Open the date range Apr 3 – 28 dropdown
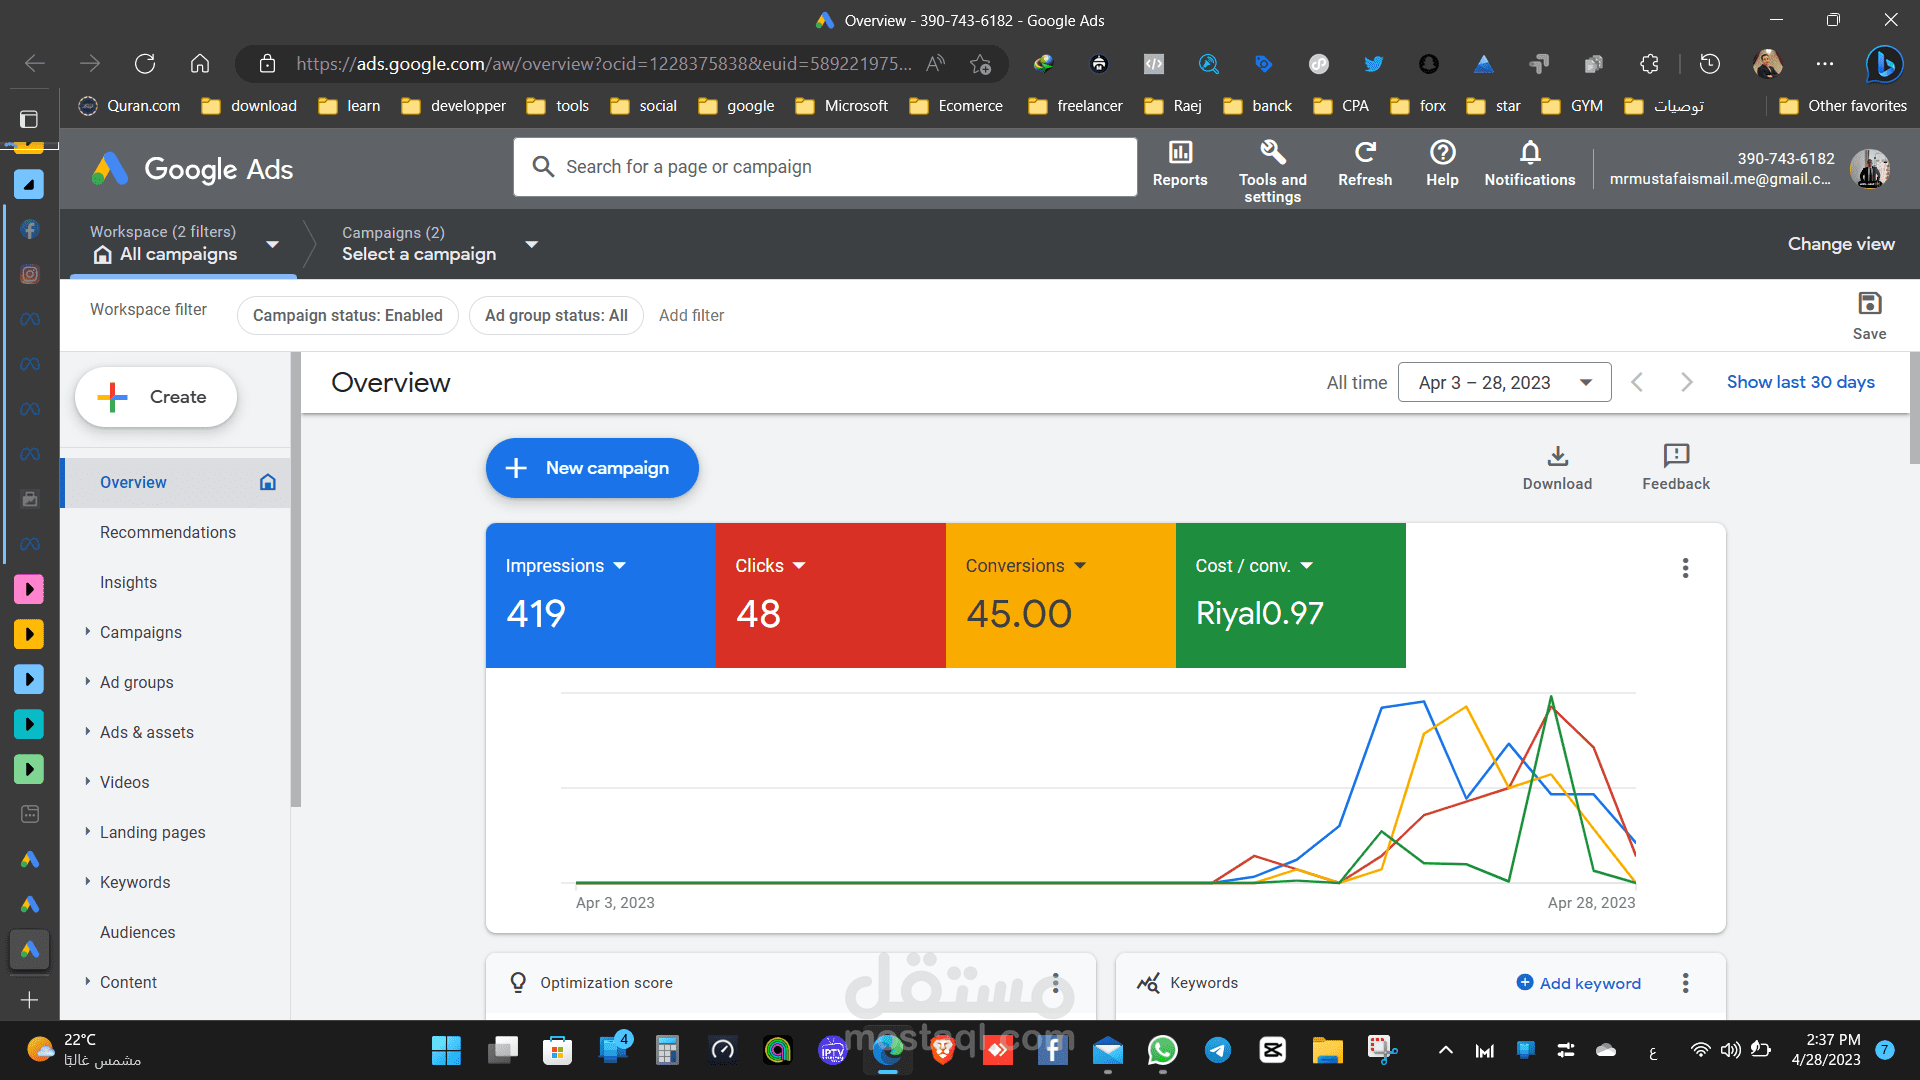The height and width of the screenshot is (1080, 1920). point(1504,382)
